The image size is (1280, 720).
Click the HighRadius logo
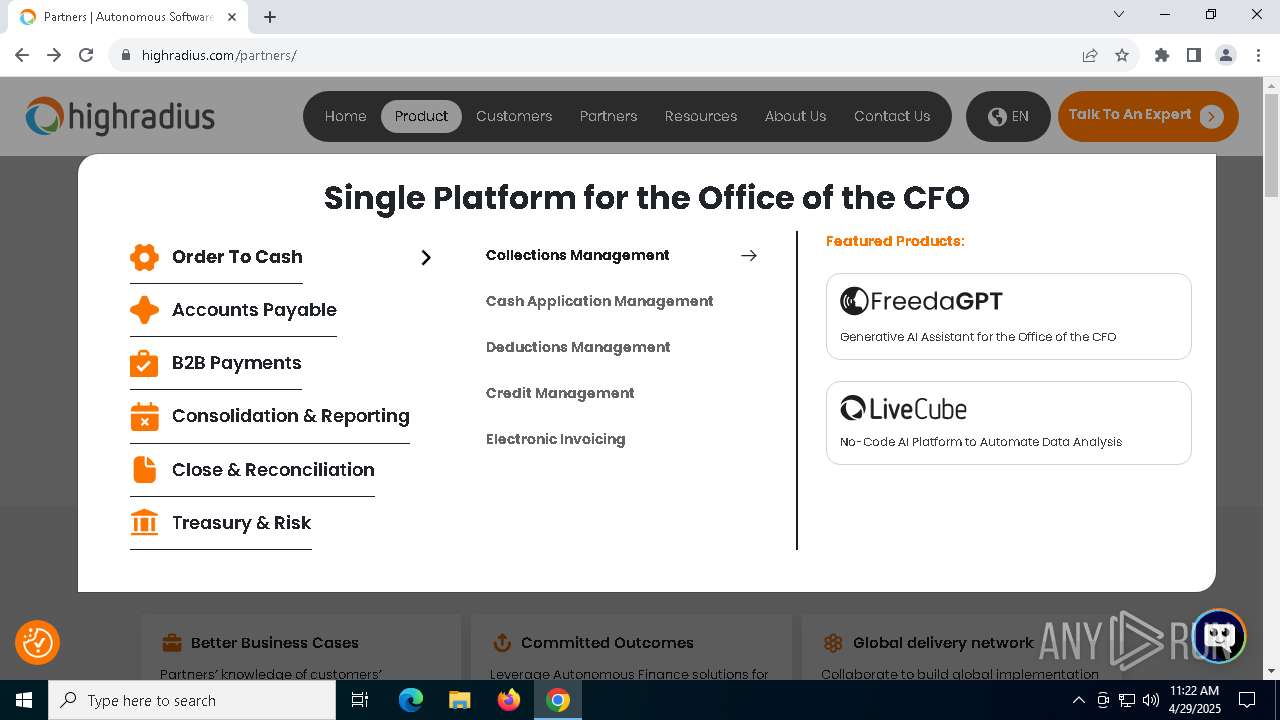click(x=120, y=116)
